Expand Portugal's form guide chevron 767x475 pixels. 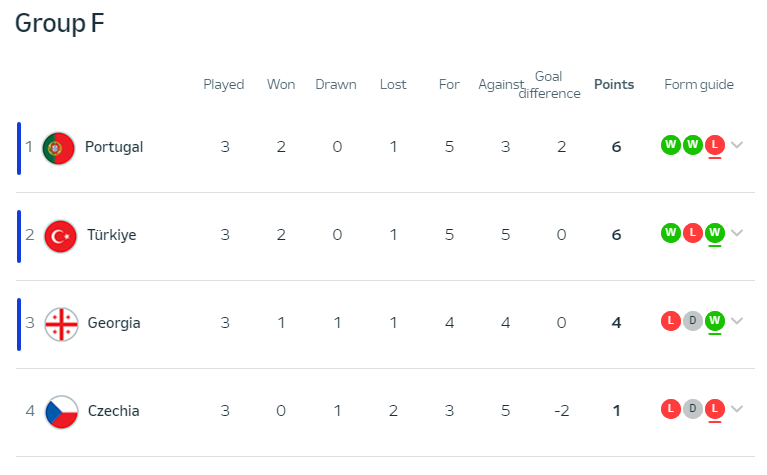click(x=737, y=145)
